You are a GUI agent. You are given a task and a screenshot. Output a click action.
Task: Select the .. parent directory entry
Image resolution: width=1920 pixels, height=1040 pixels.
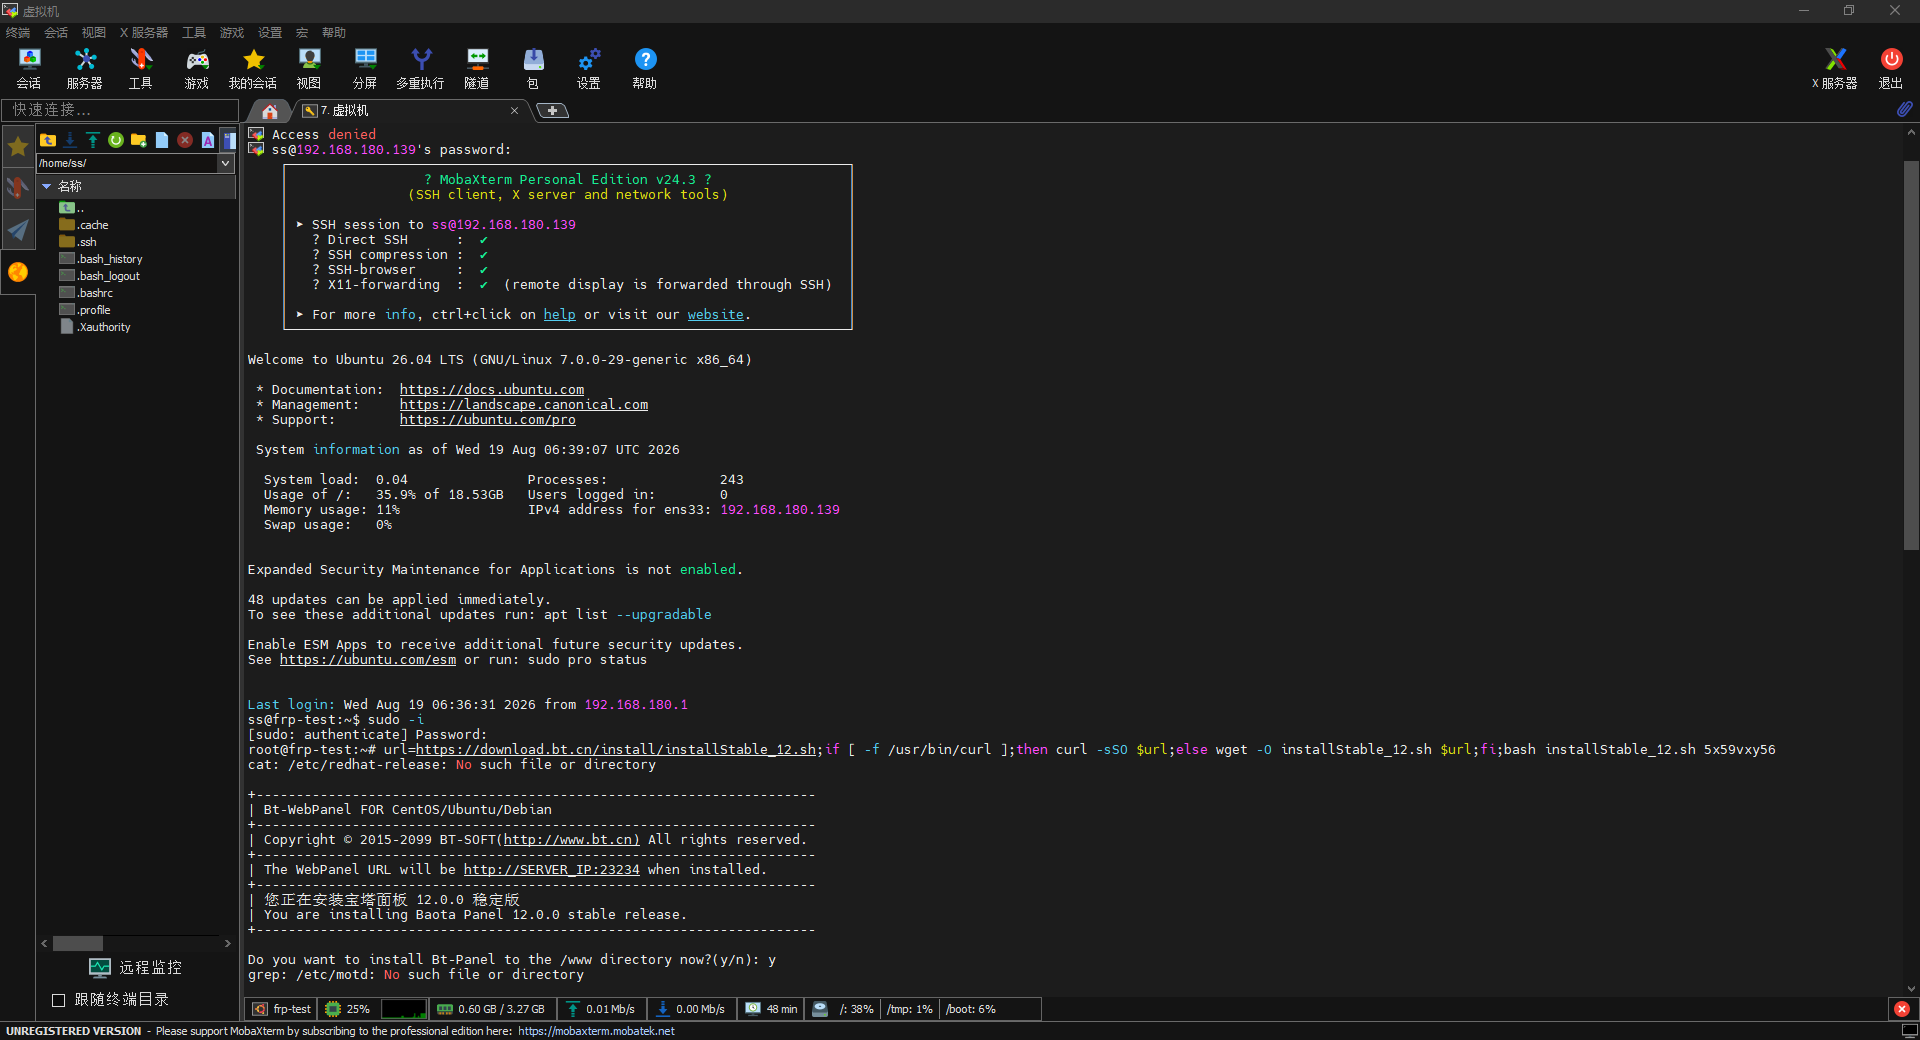71,208
